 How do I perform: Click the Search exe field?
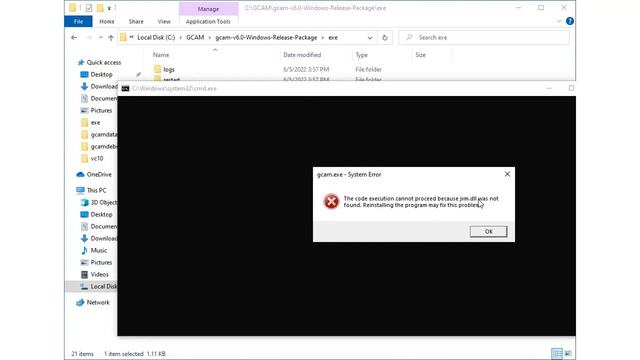pos(484,38)
